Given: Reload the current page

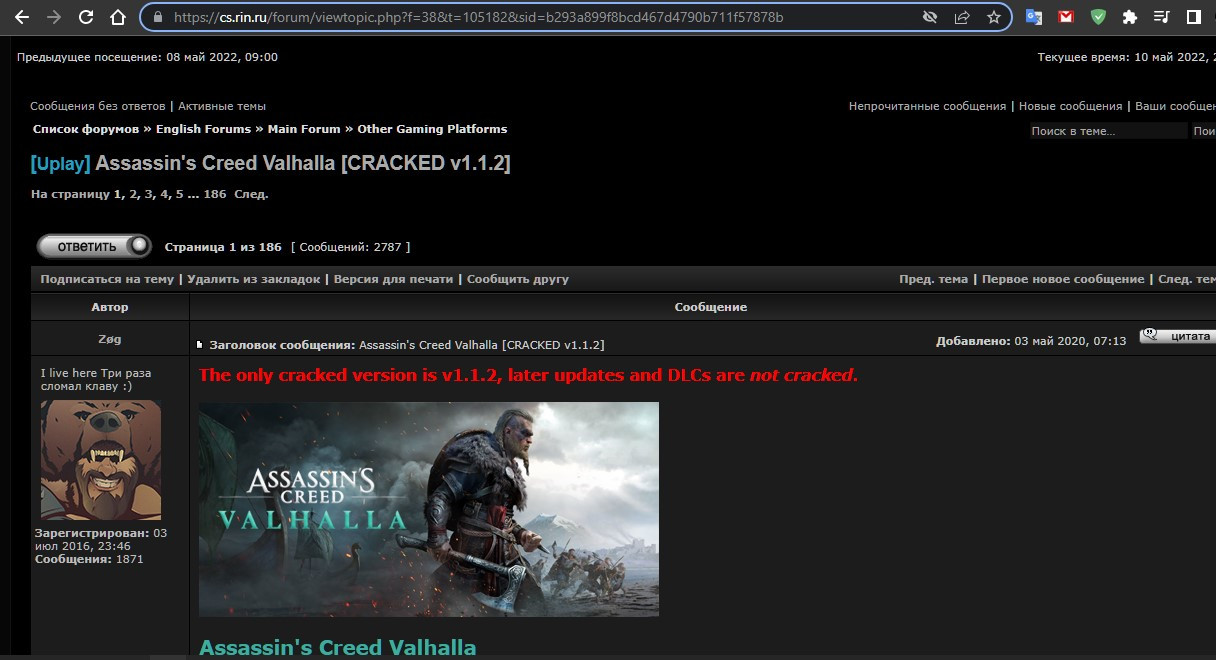Looking at the screenshot, I should (86, 17).
